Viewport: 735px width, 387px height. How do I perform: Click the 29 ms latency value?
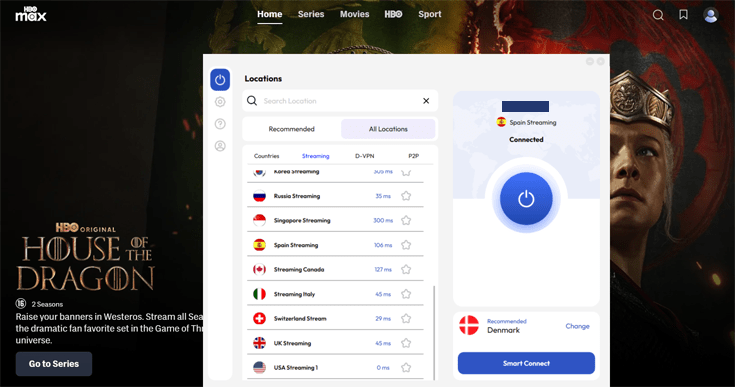point(383,319)
